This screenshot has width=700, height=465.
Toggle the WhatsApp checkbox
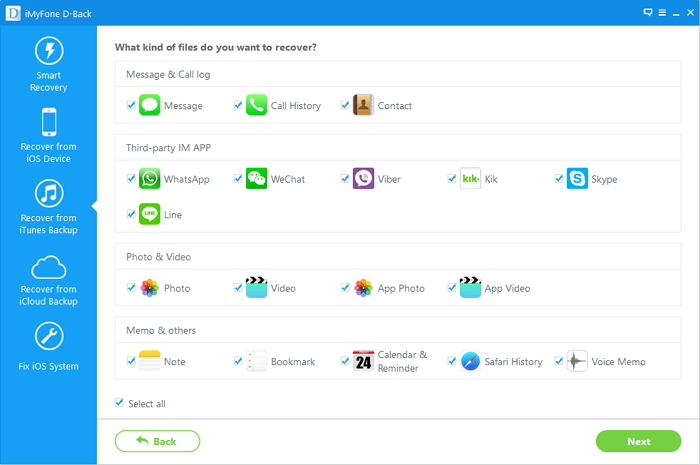131,179
